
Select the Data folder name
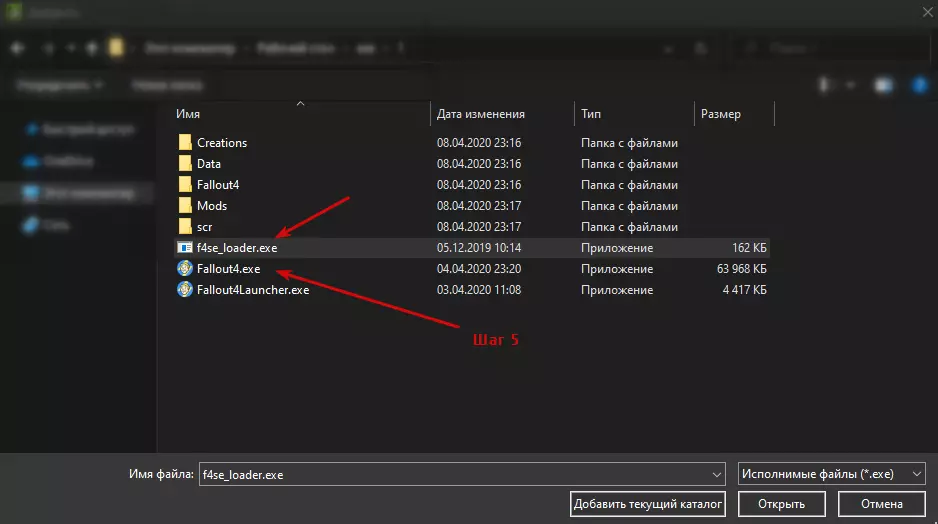(209, 163)
